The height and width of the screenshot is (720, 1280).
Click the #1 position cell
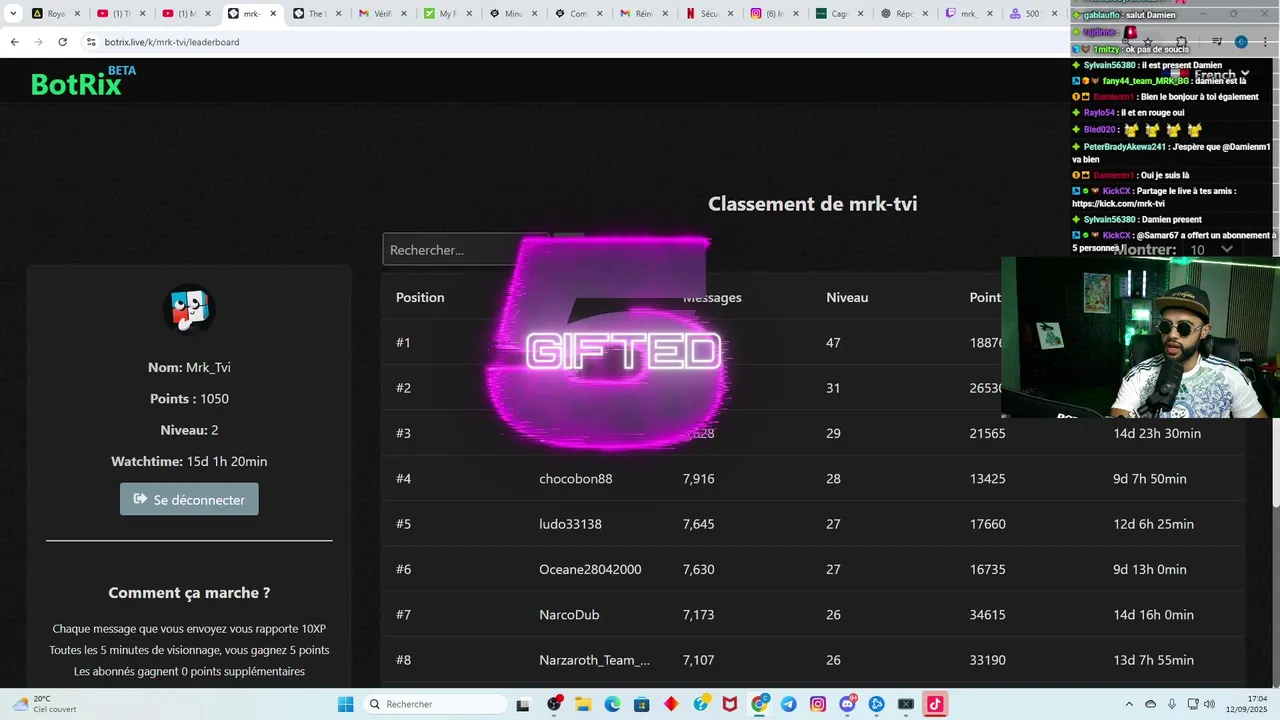tap(403, 342)
